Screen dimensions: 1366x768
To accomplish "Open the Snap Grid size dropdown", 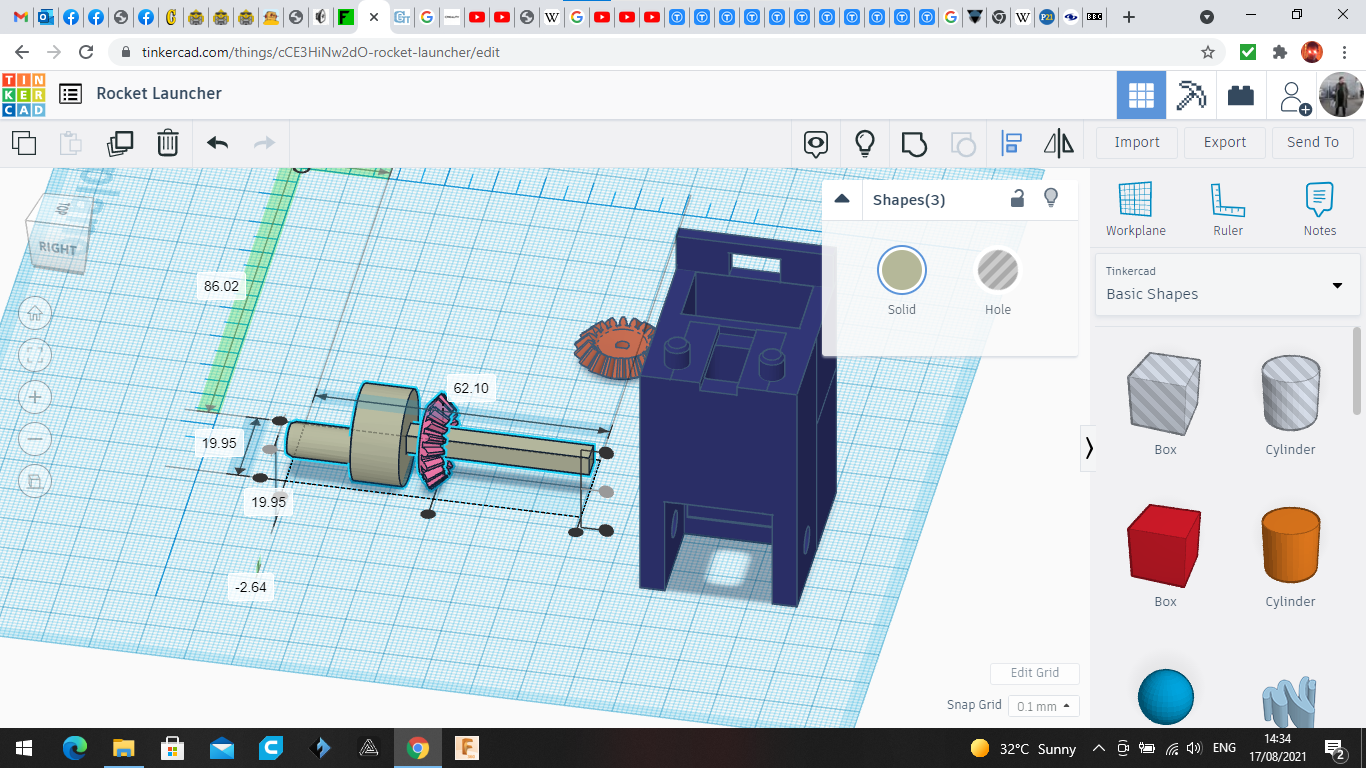I will tap(1043, 706).
